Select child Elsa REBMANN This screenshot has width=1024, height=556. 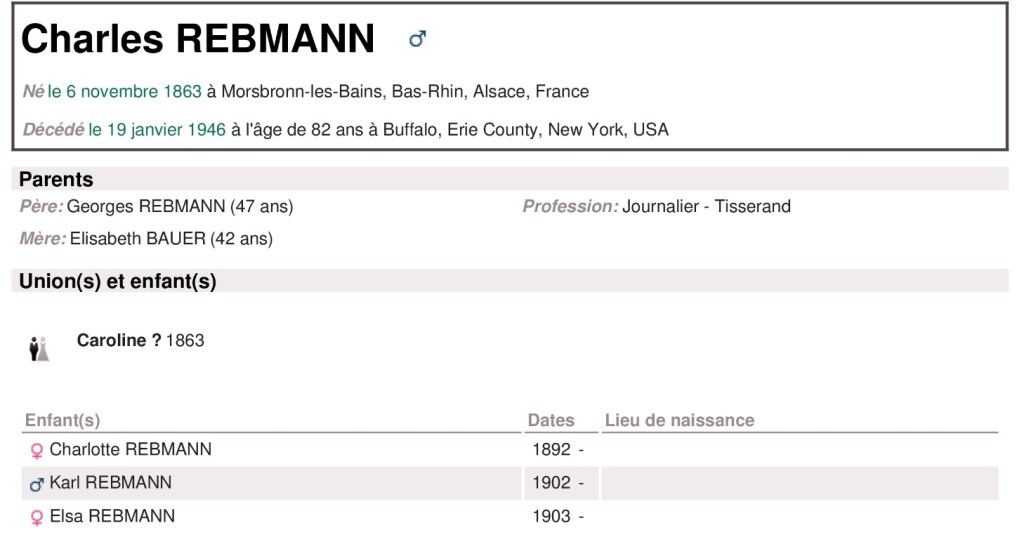[112, 517]
